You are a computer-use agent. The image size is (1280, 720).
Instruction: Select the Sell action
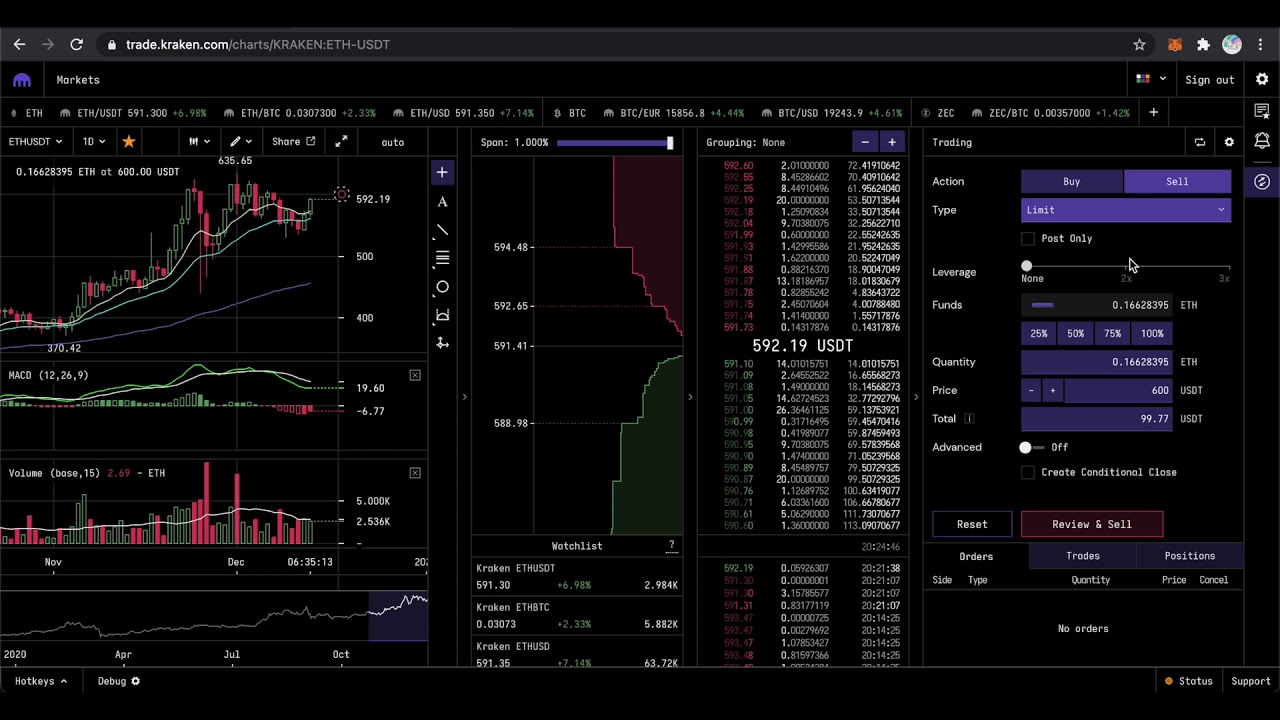pos(1177,182)
